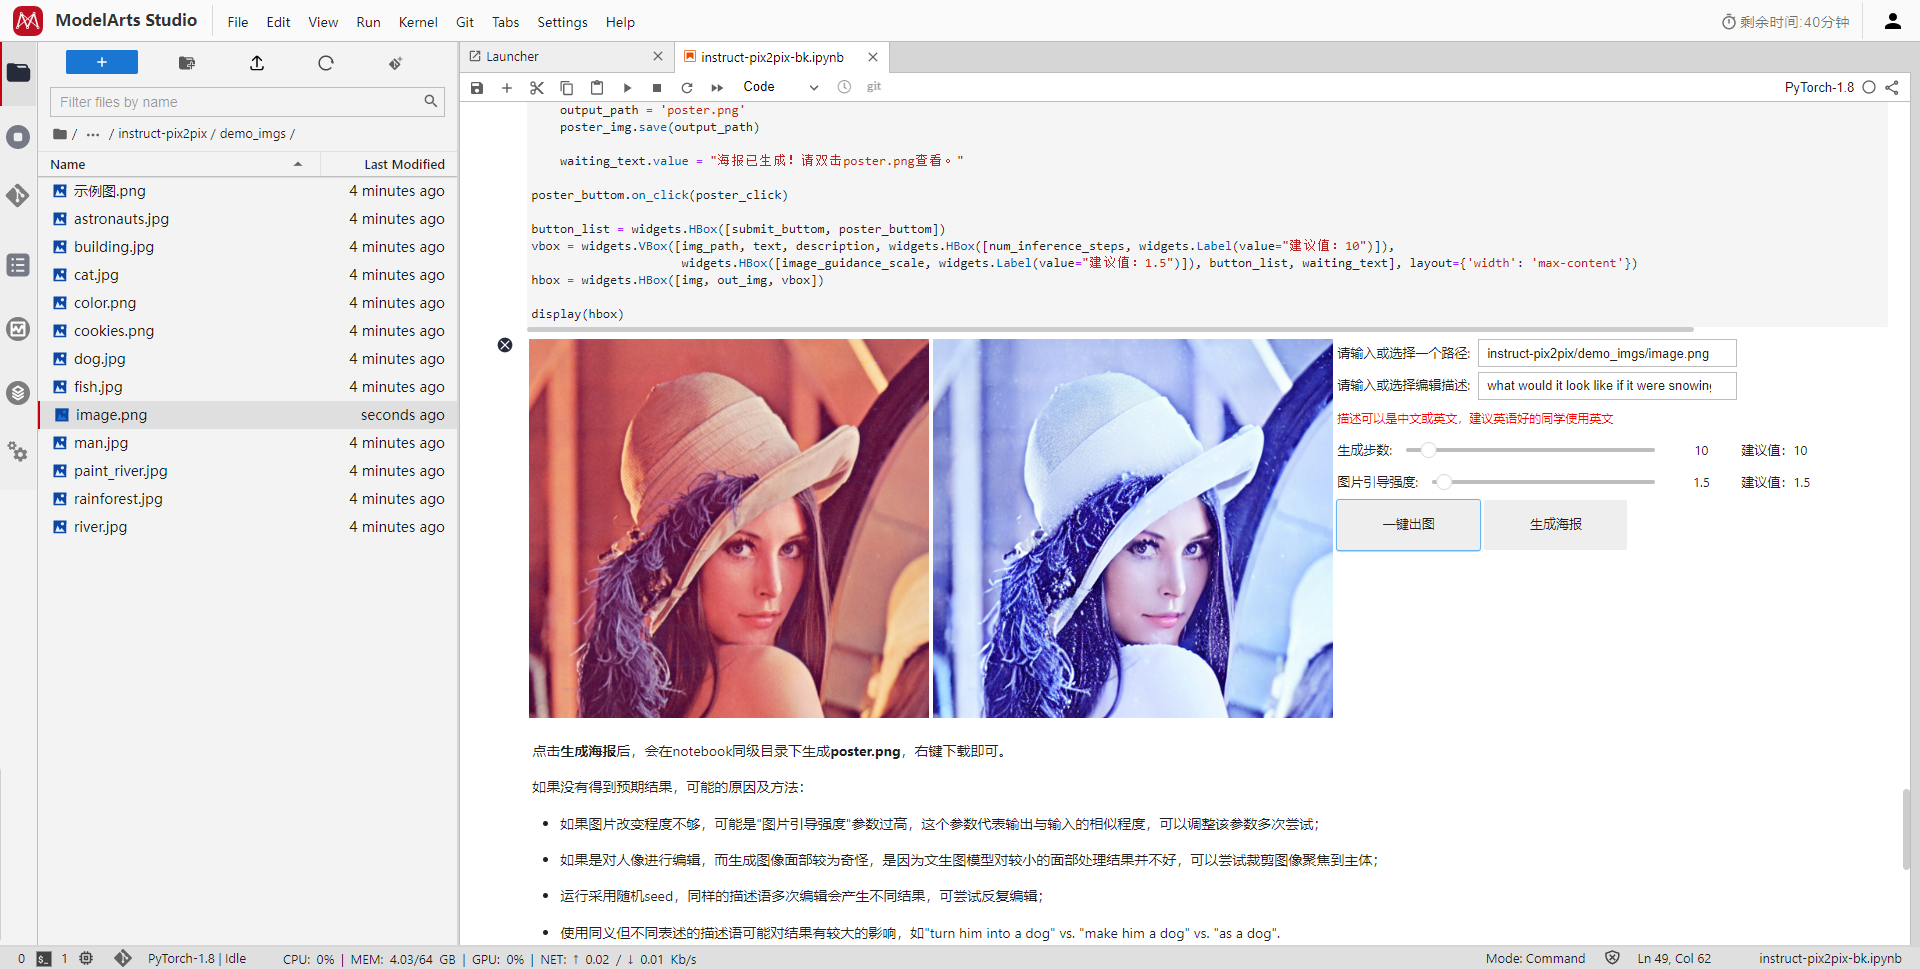Screen dimensions: 1920x969
Task: Click the 一键出图 button
Action: (1408, 525)
